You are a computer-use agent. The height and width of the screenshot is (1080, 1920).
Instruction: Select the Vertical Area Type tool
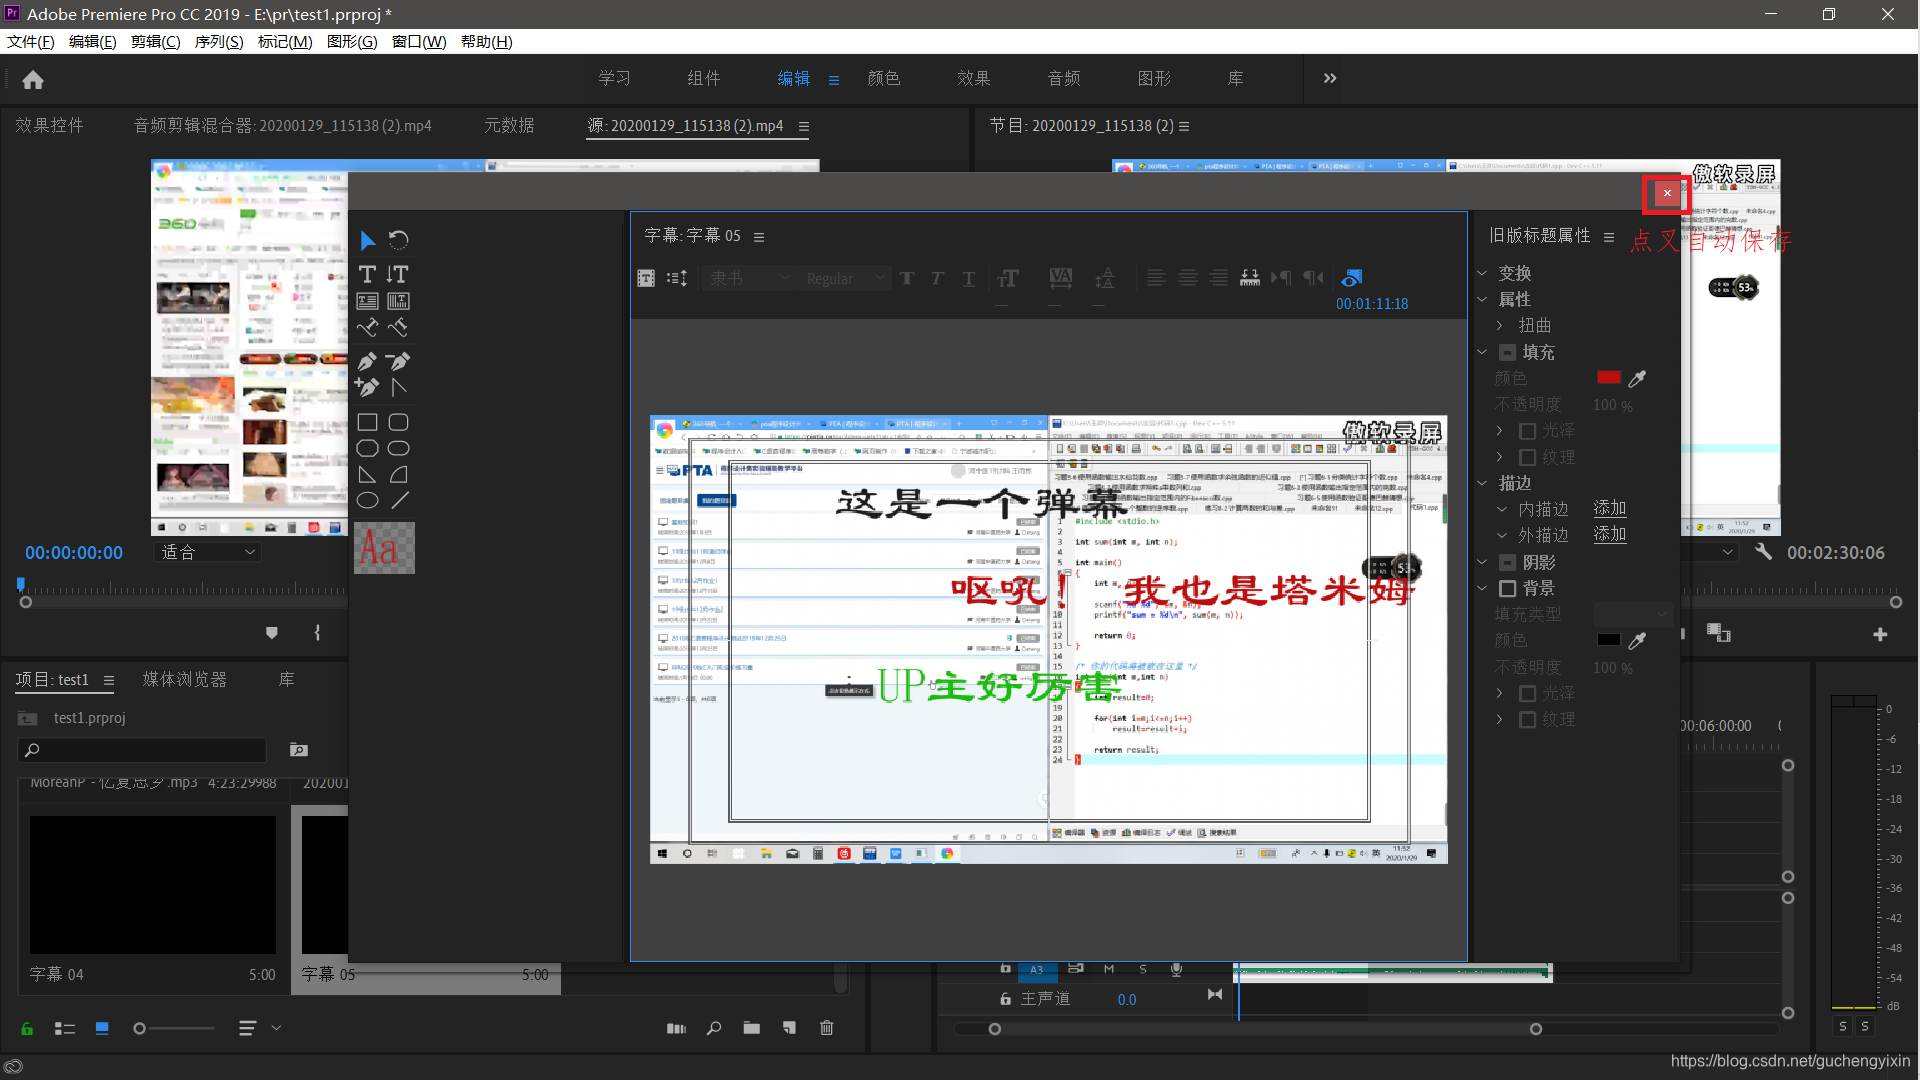pos(398,301)
